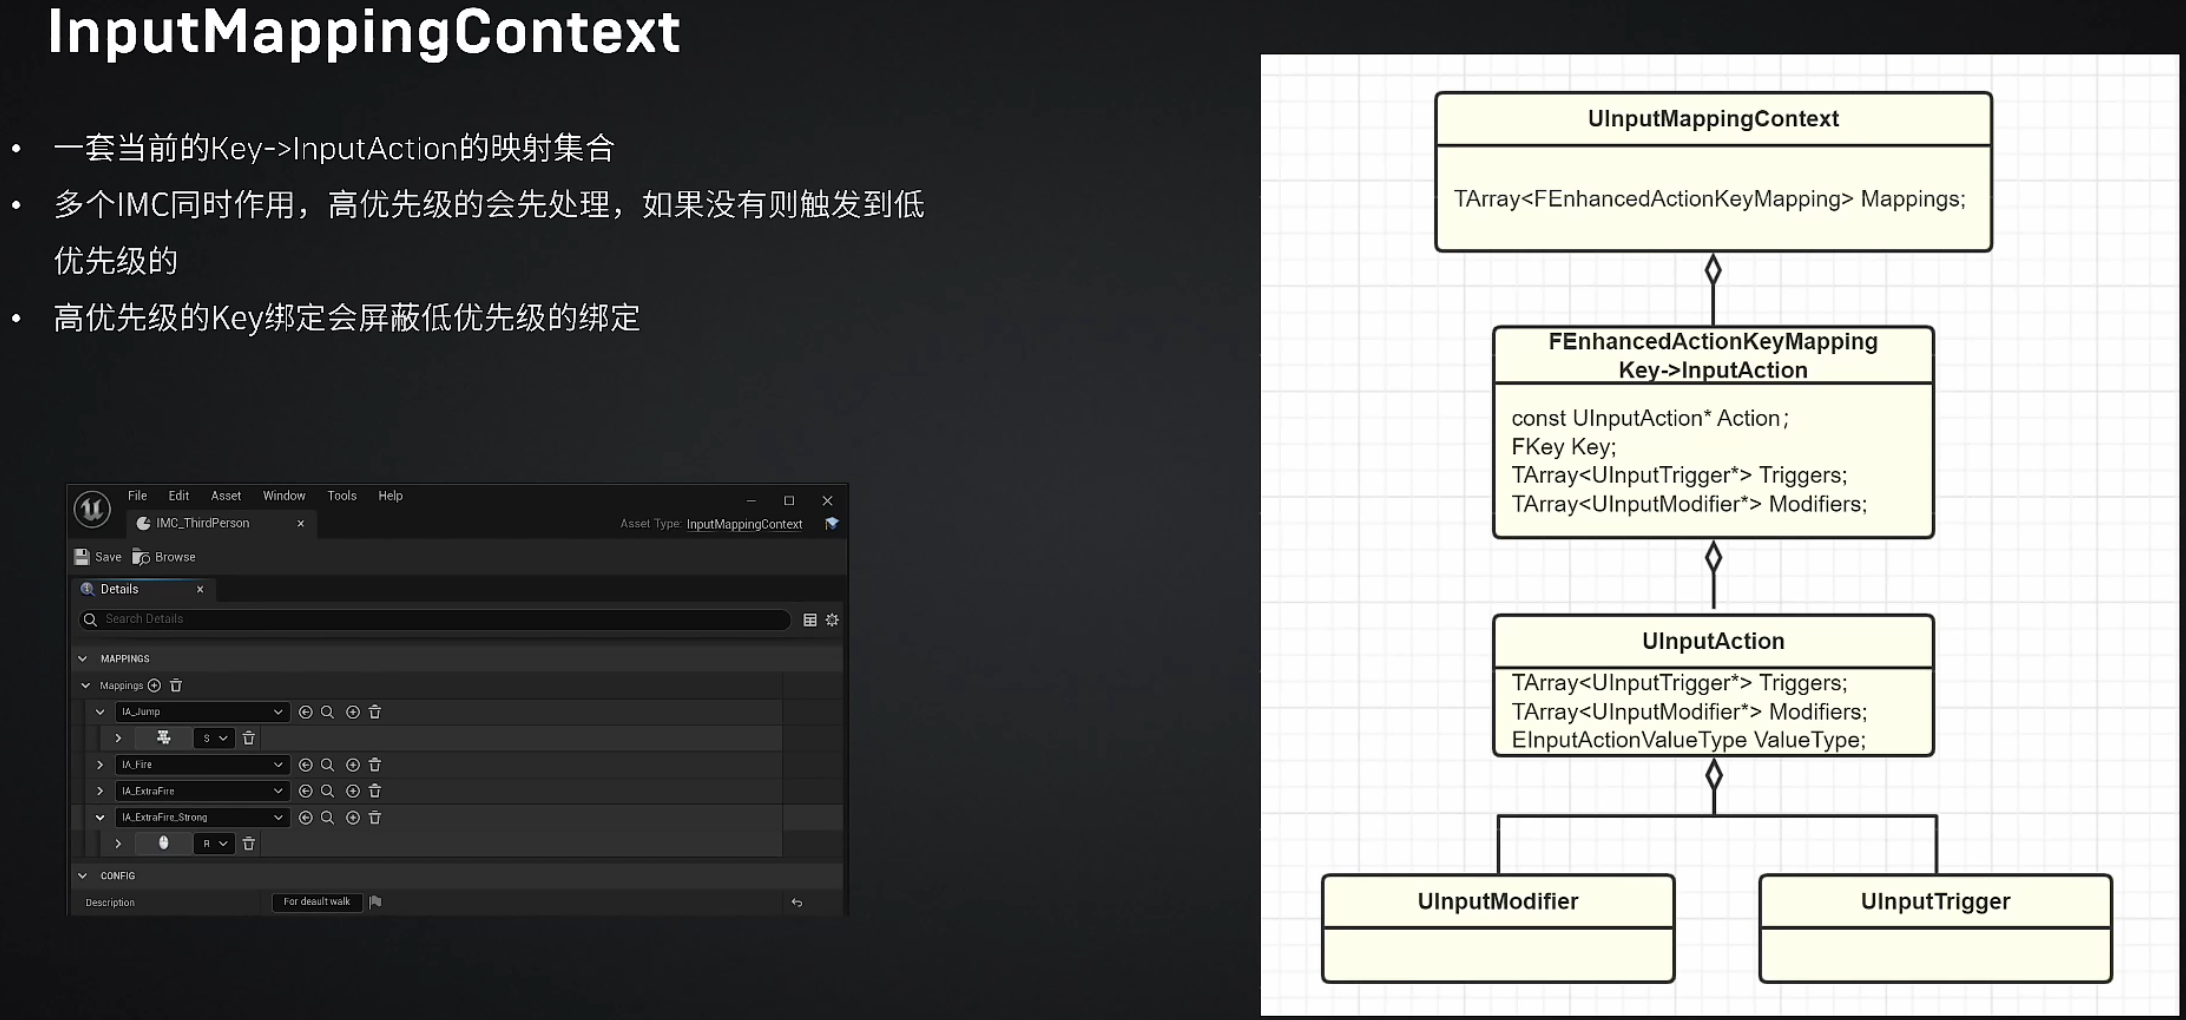Viewport: 2186px width, 1020px height.
Task: Open the S key dropdown under IA_Jump
Action: pyautogui.click(x=214, y=738)
